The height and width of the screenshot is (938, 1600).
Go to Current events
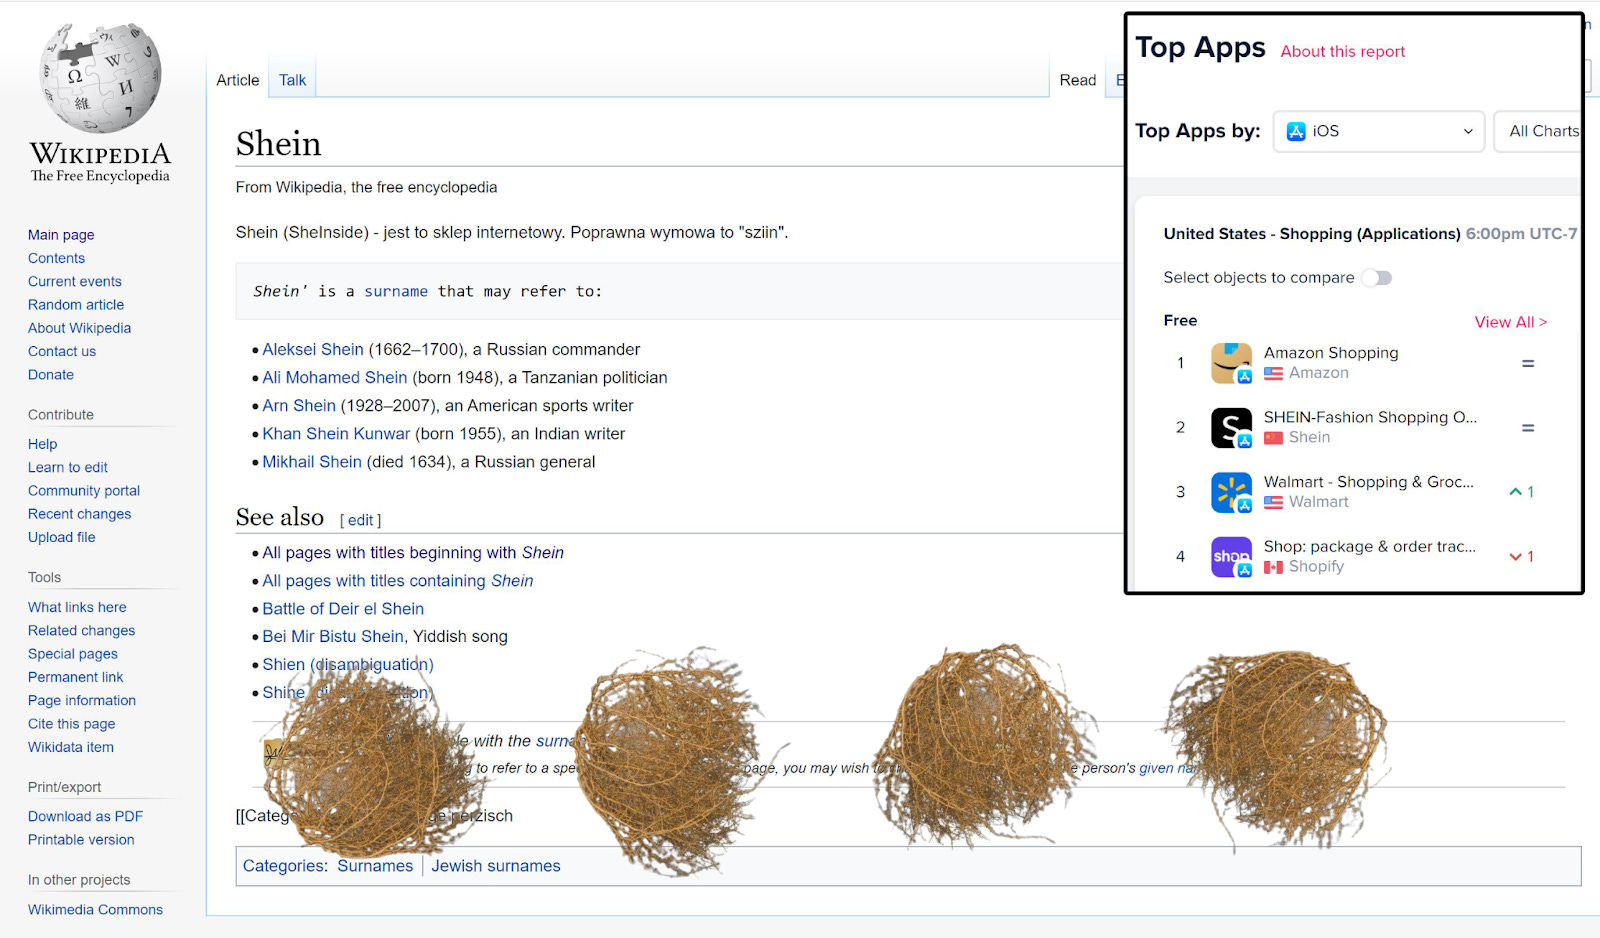pyautogui.click(x=75, y=281)
